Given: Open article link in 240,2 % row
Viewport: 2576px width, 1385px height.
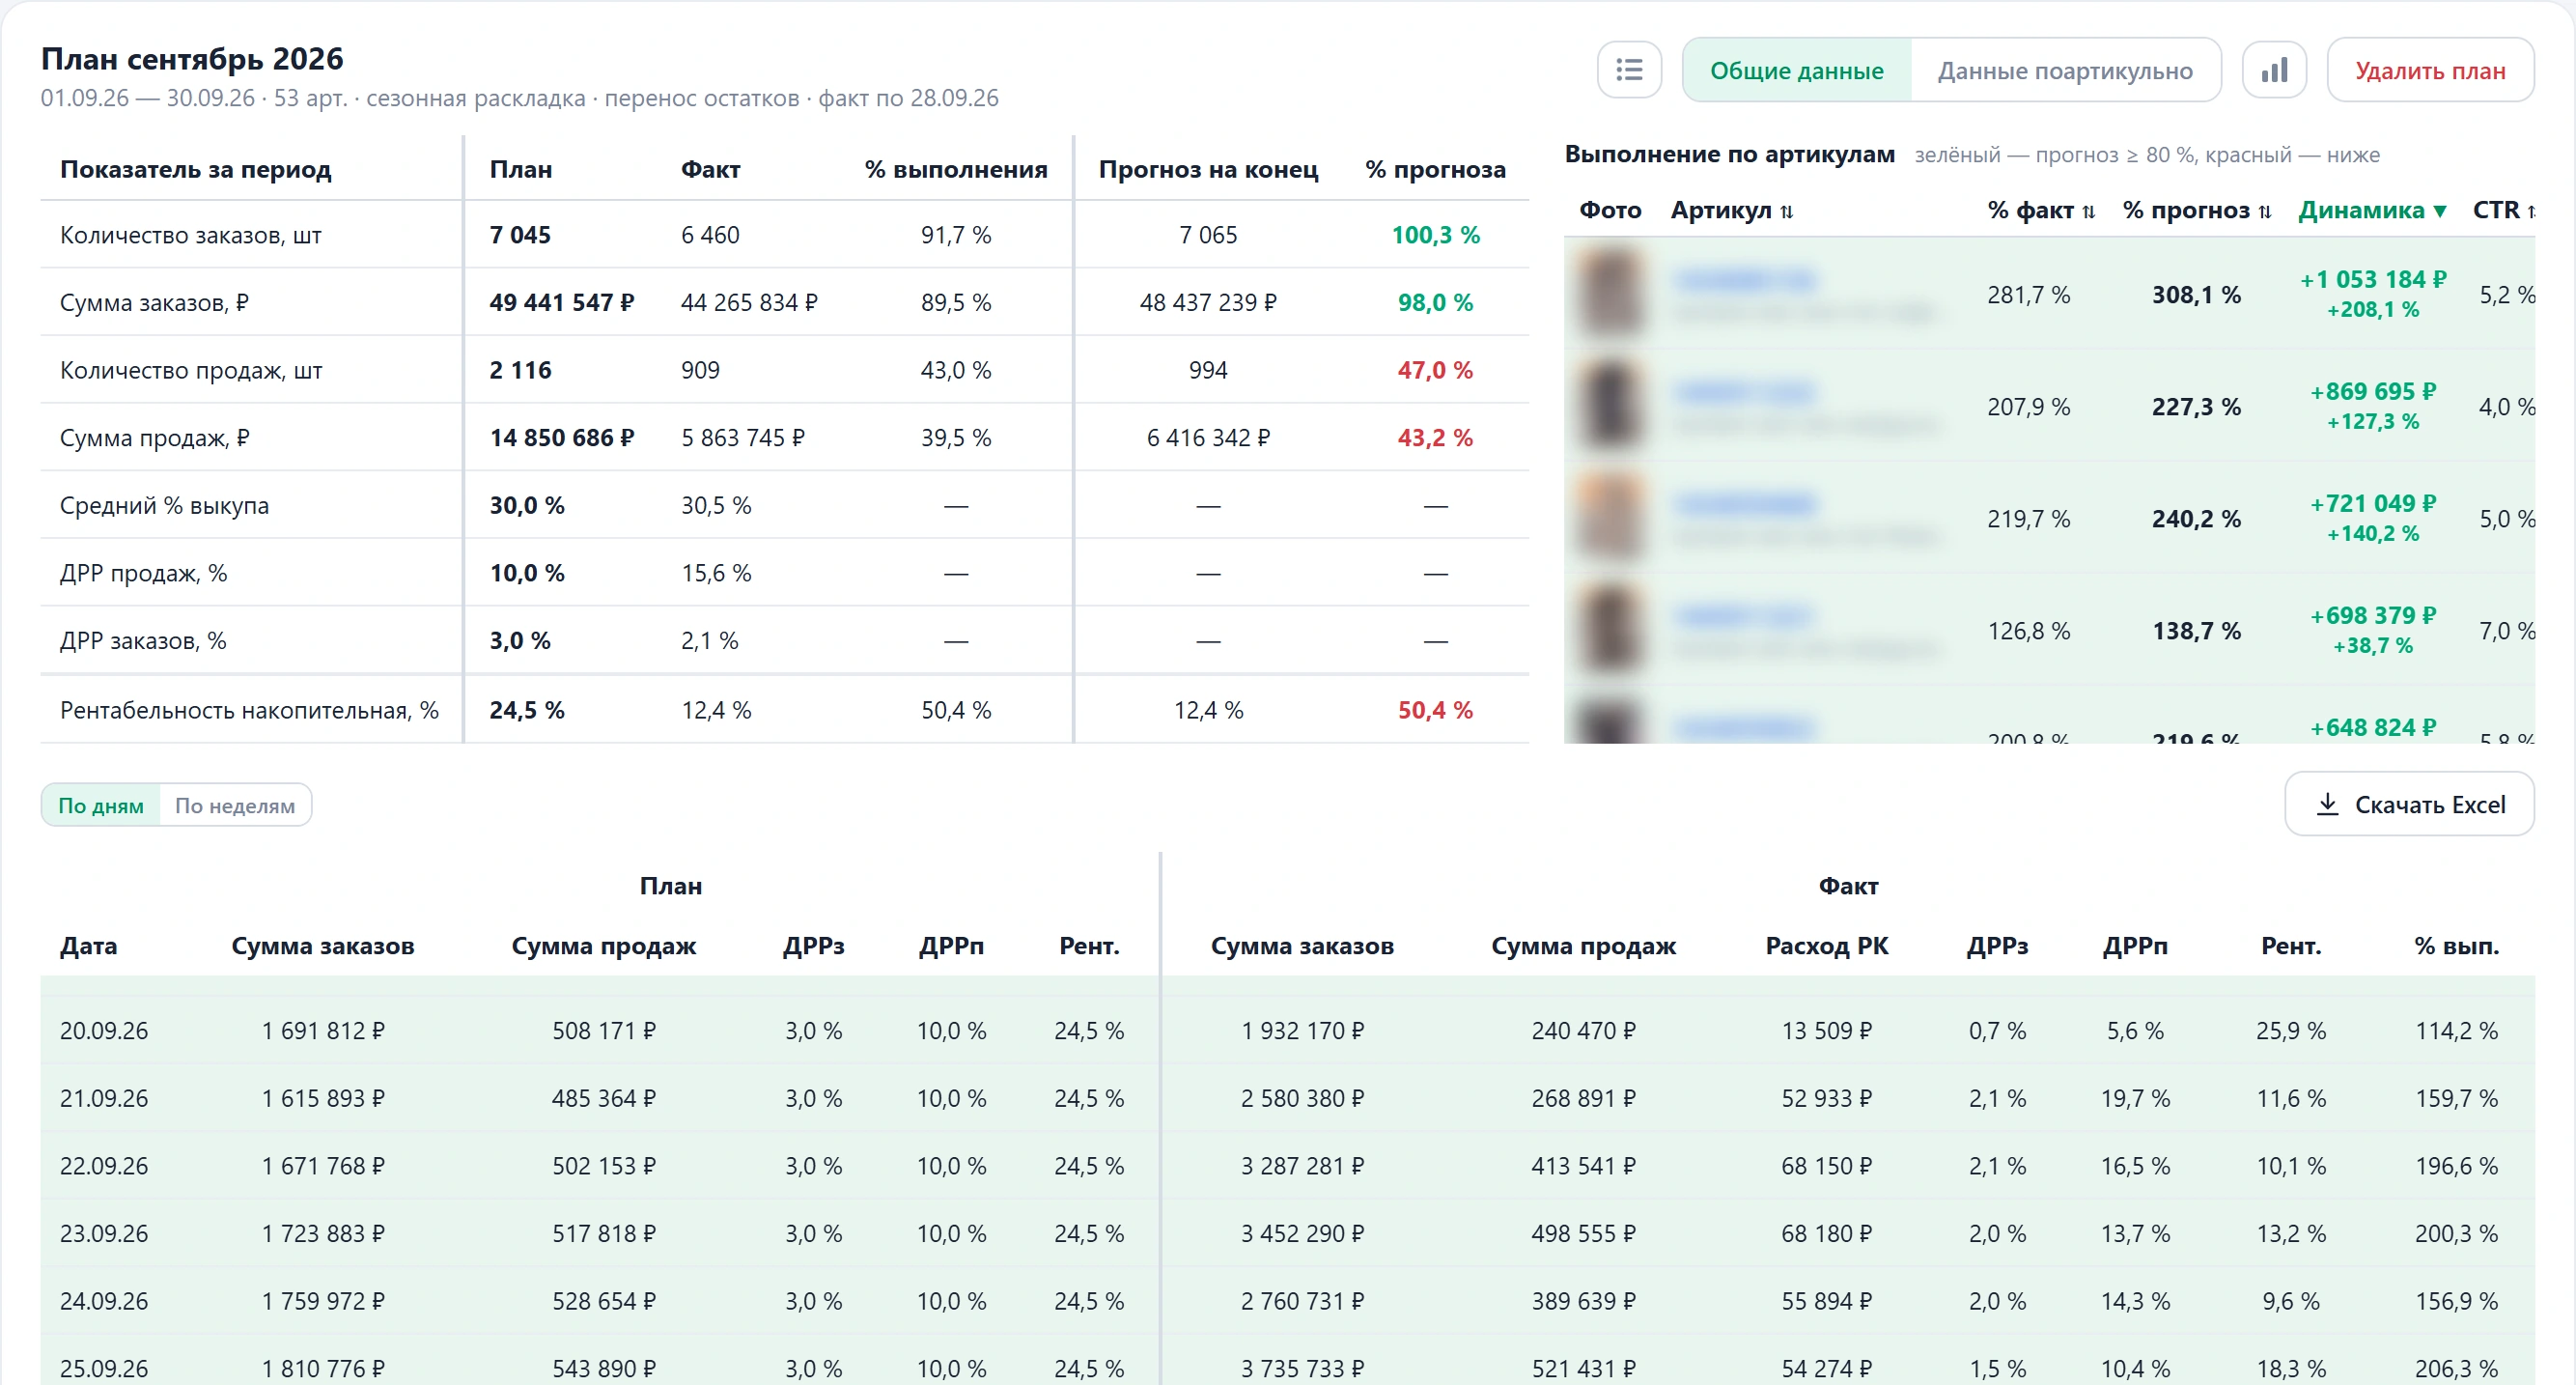Looking at the screenshot, I should [x=1744, y=503].
